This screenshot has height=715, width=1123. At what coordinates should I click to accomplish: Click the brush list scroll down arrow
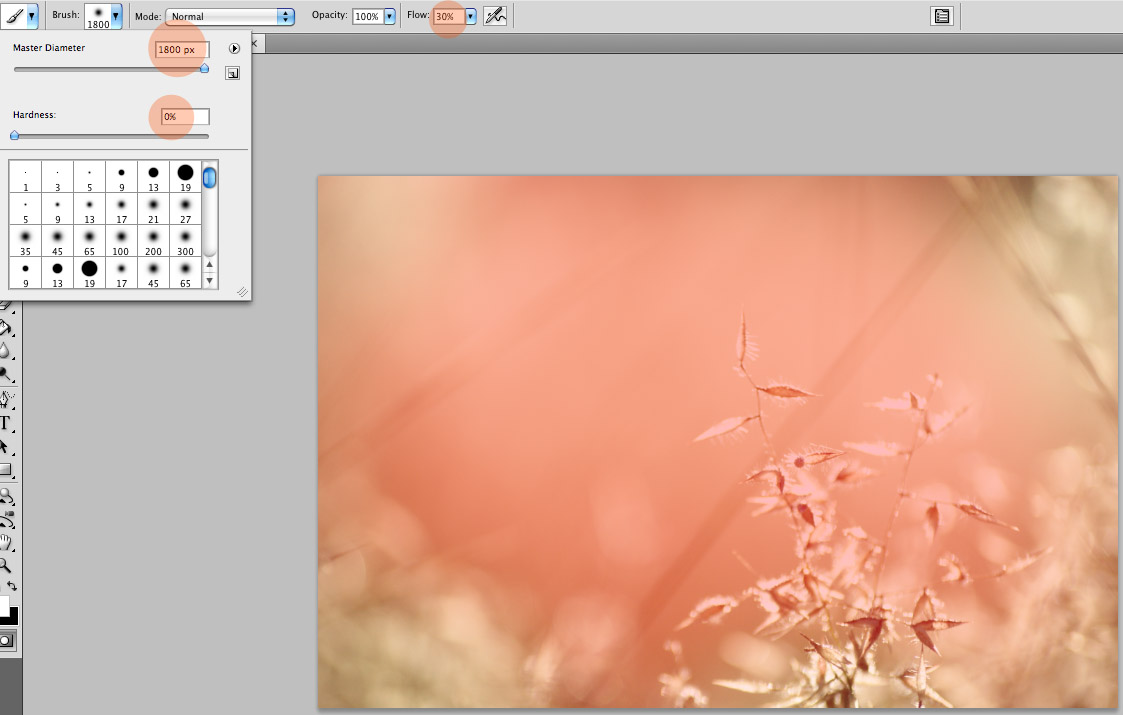[x=210, y=281]
